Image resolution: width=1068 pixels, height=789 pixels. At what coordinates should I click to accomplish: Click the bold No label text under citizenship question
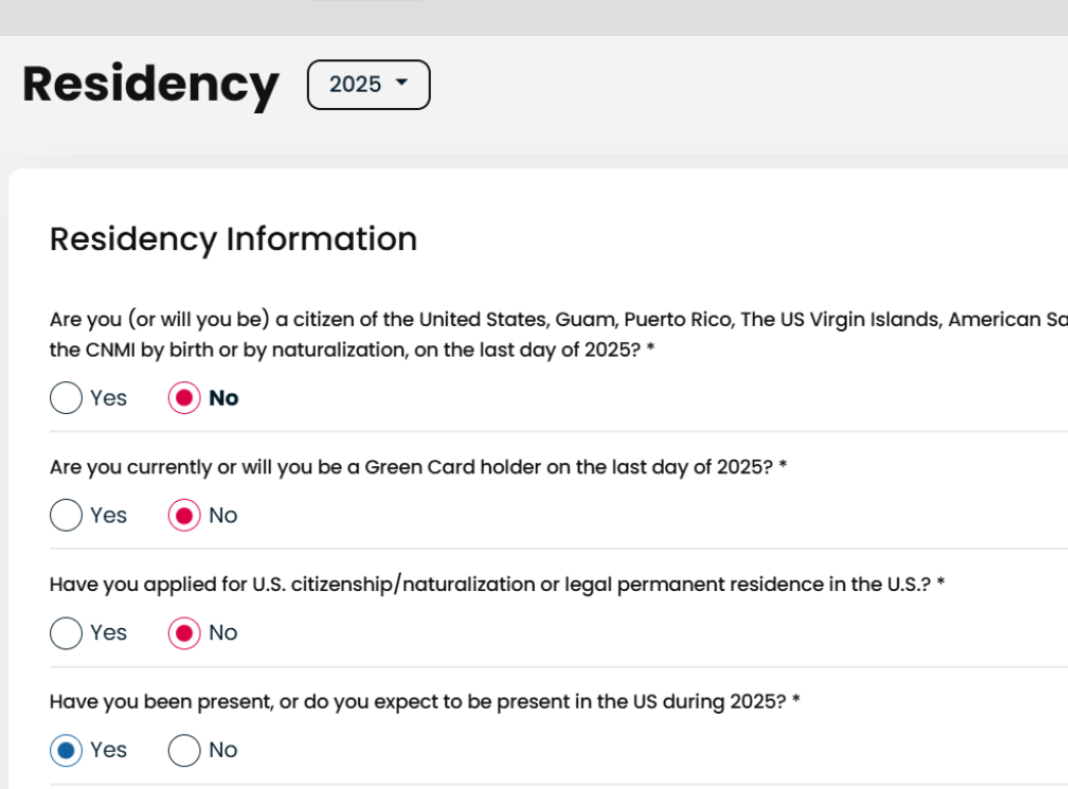[224, 398]
